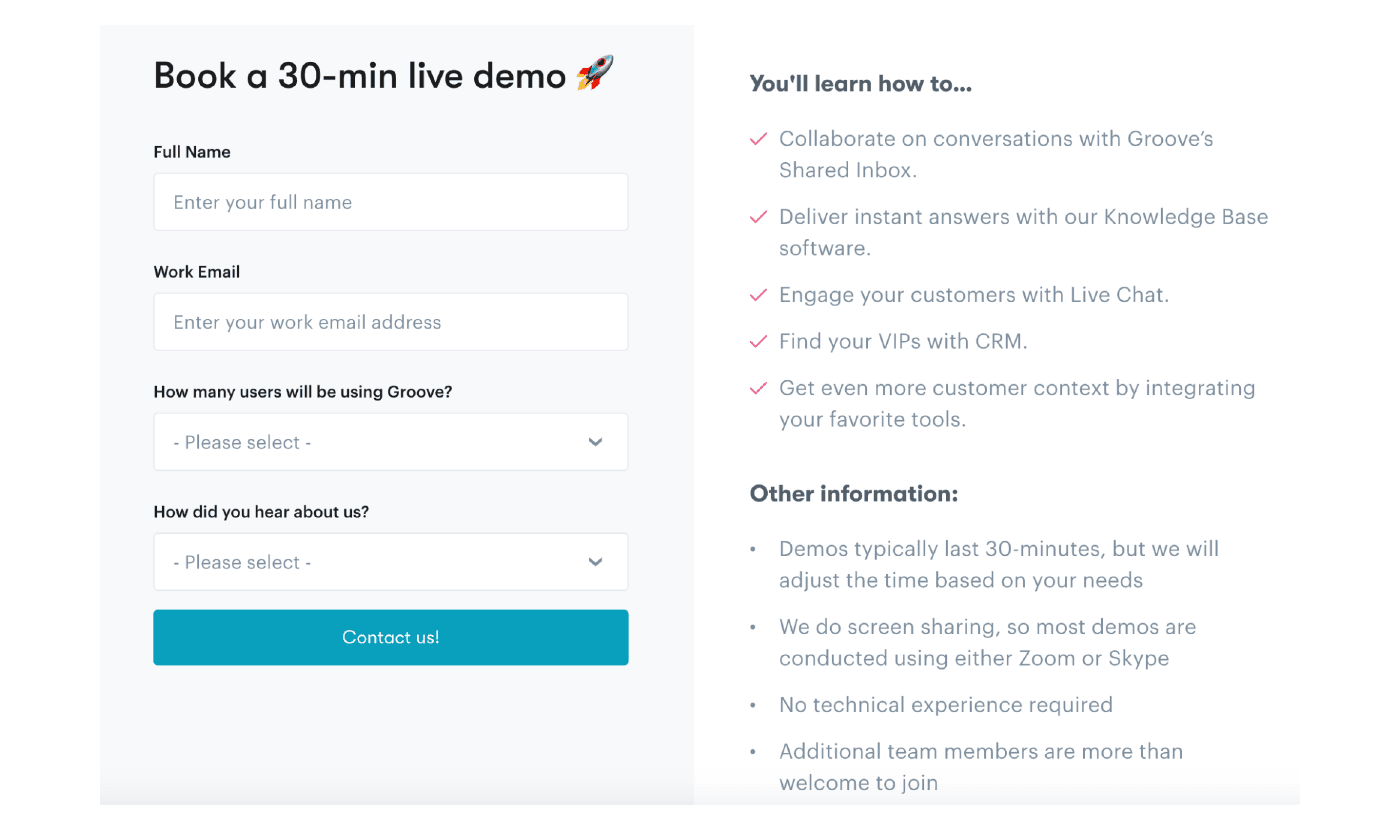Click the 'You'll learn how to...' heading
Screen dimensions: 1400x830
tap(860, 83)
